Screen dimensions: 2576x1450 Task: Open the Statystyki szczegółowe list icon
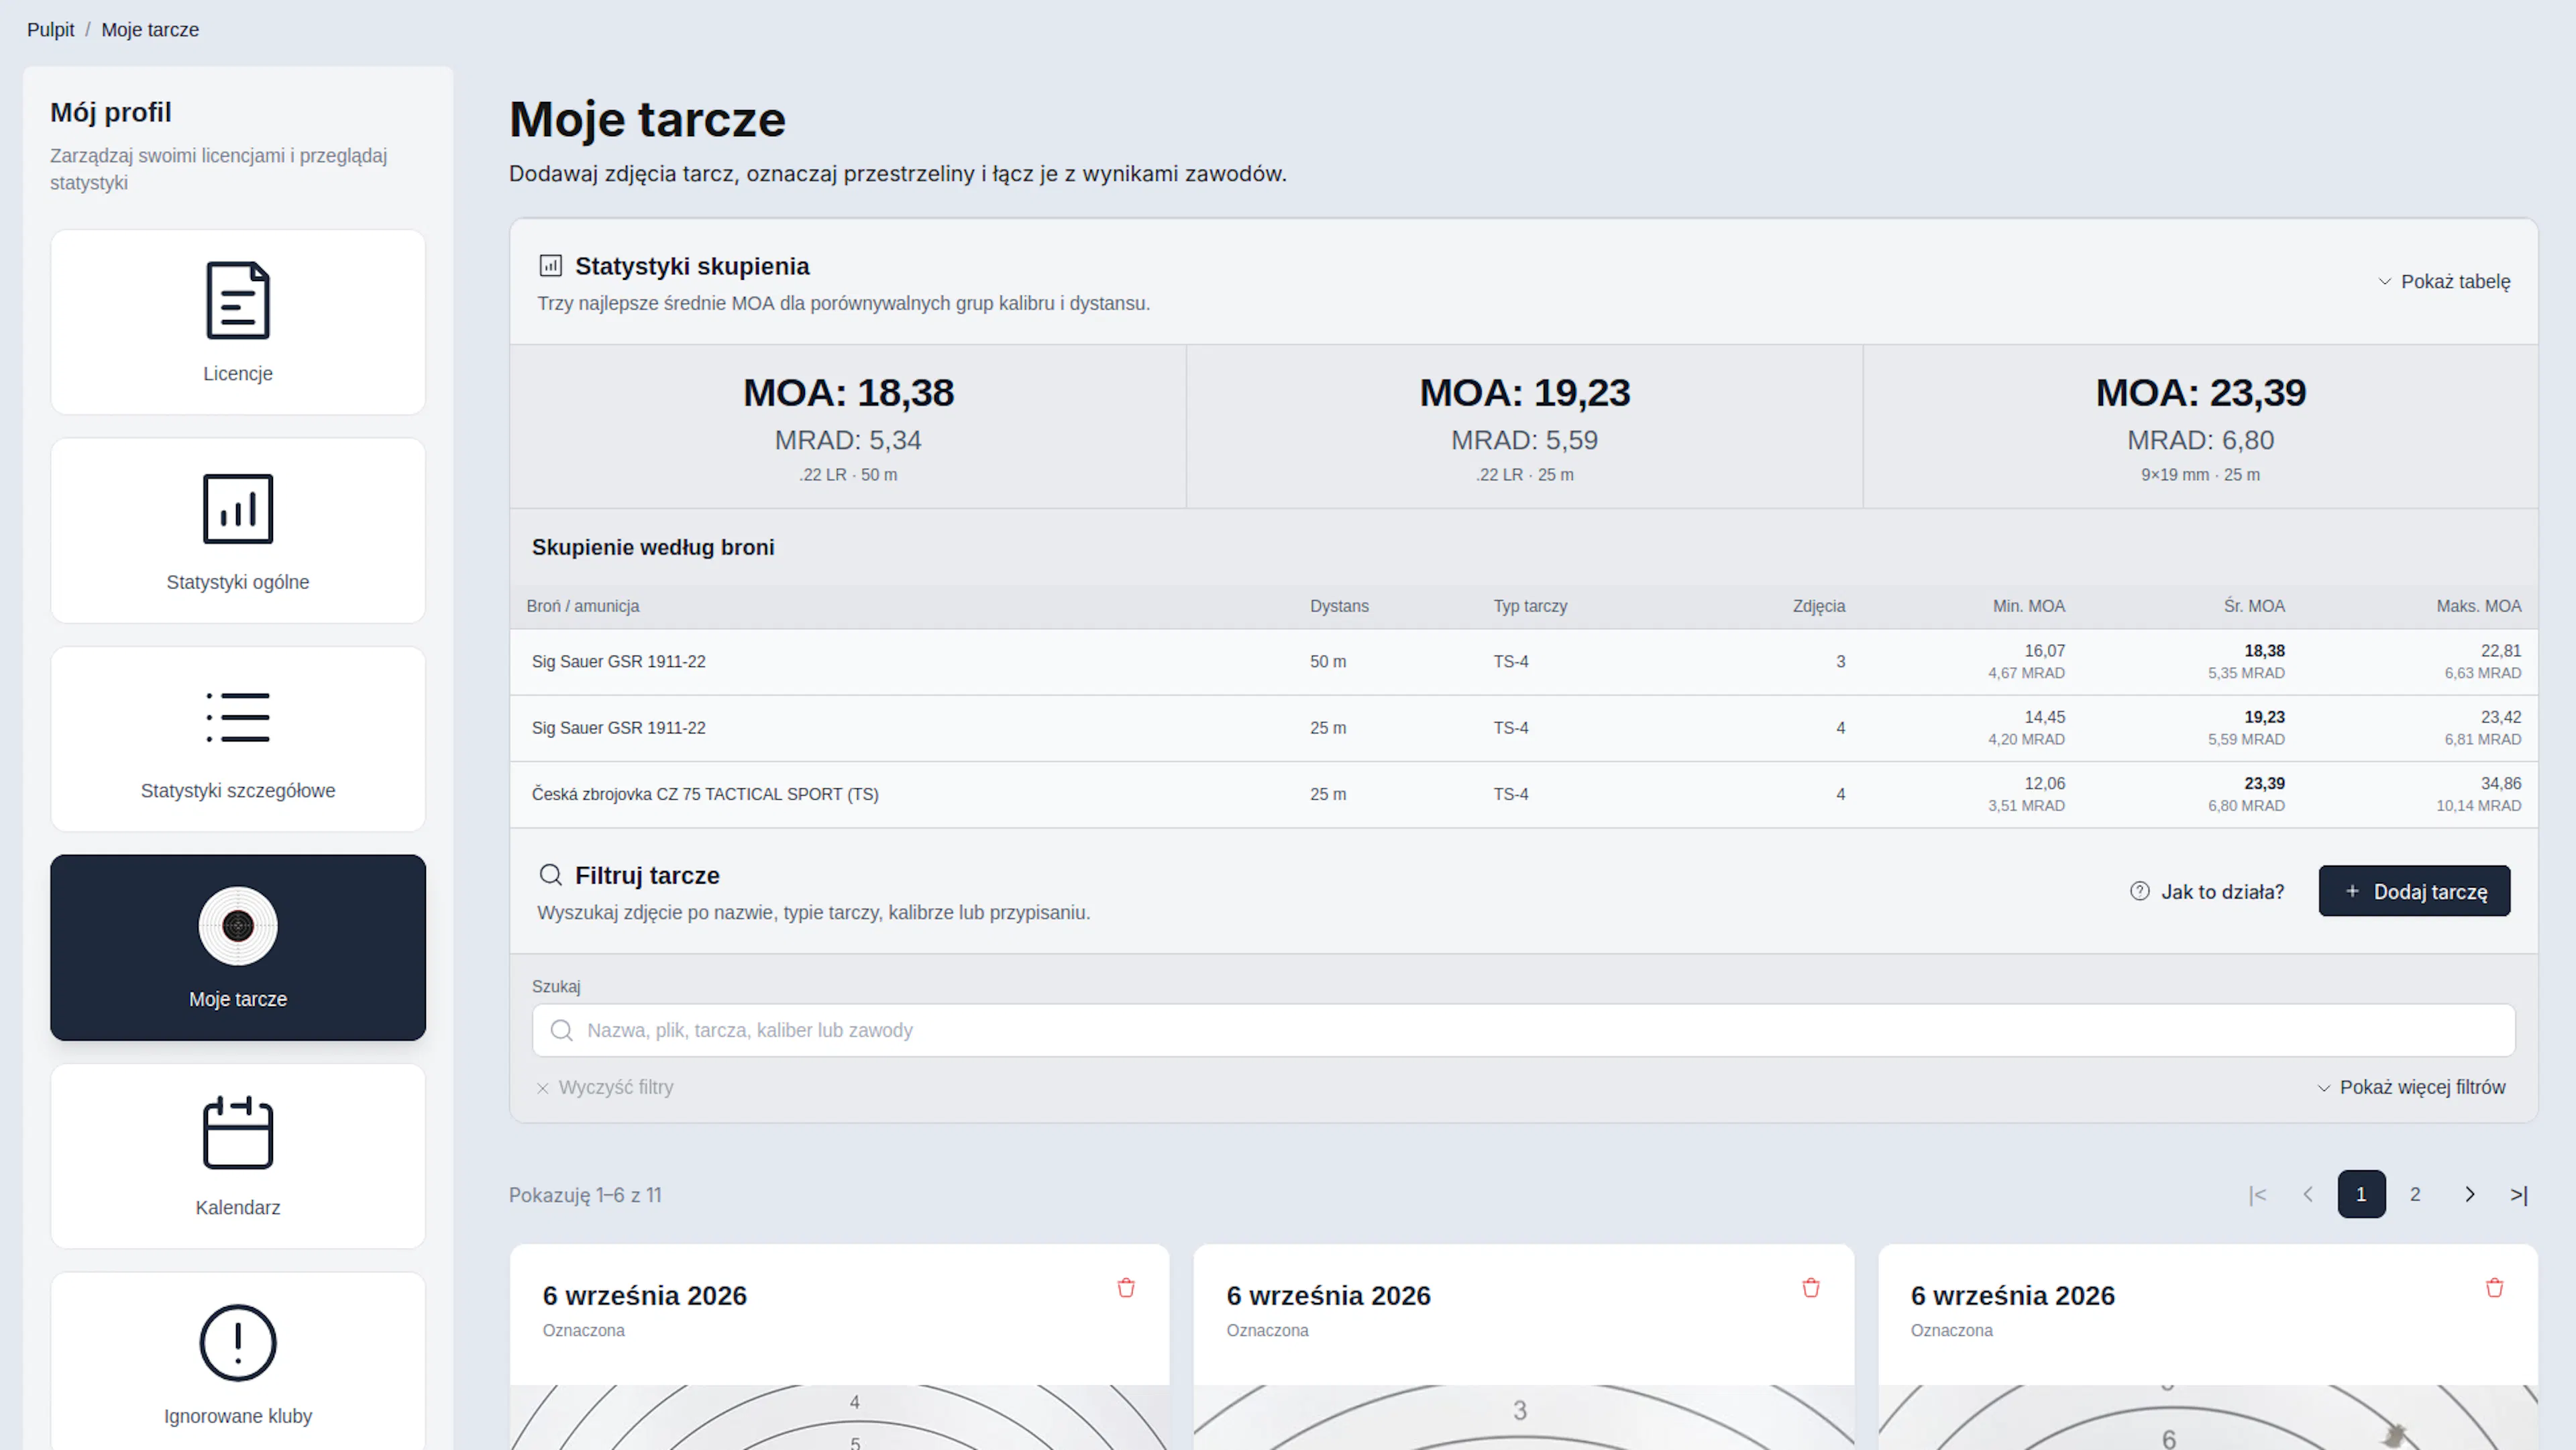tap(238, 717)
